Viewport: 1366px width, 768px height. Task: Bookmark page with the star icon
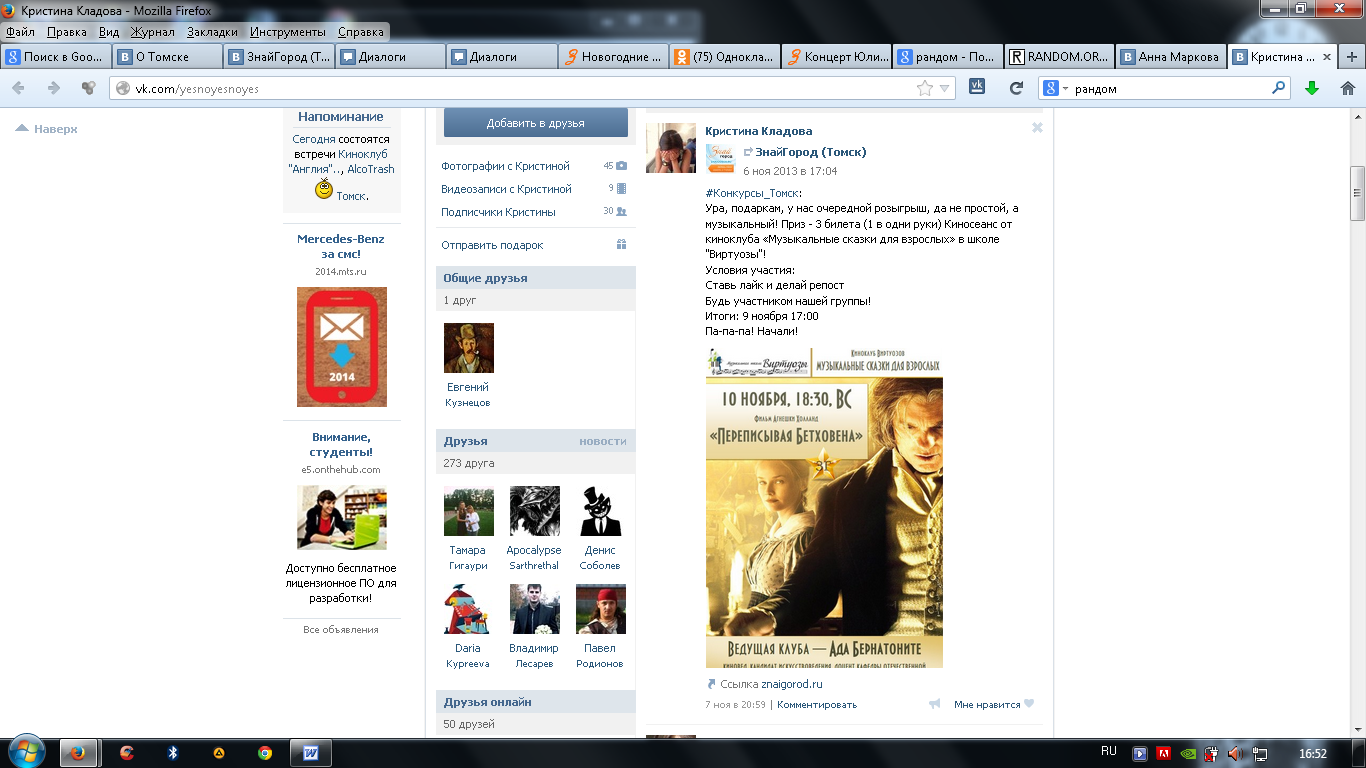(925, 88)
